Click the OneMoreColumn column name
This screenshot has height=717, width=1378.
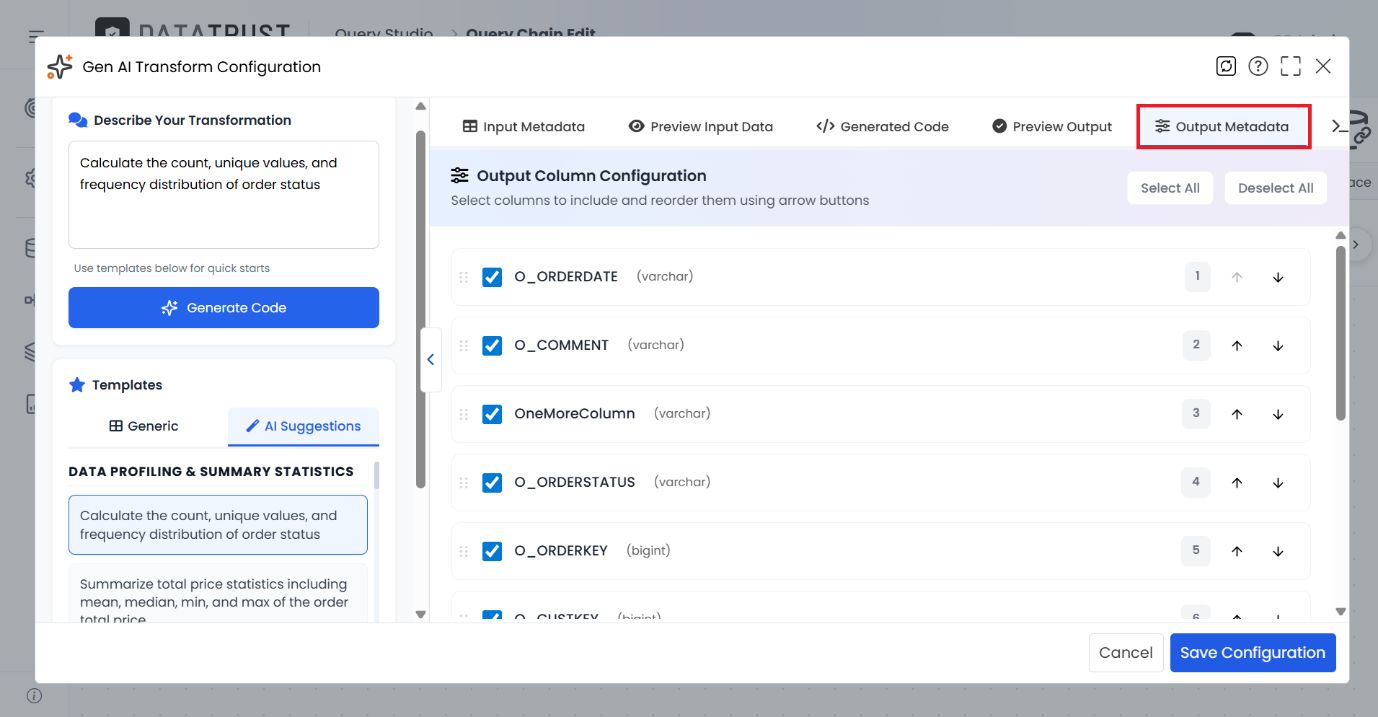(575, 414)
